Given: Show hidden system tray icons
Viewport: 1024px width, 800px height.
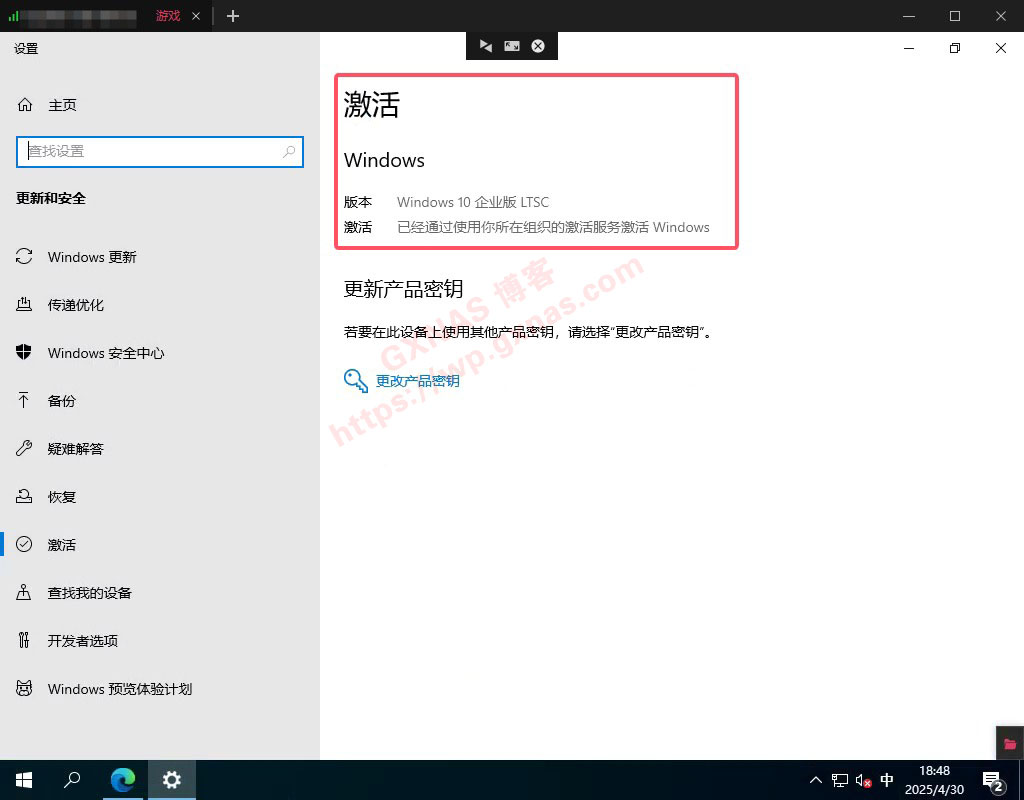Looking at the screenshot, I should point(816,780).
